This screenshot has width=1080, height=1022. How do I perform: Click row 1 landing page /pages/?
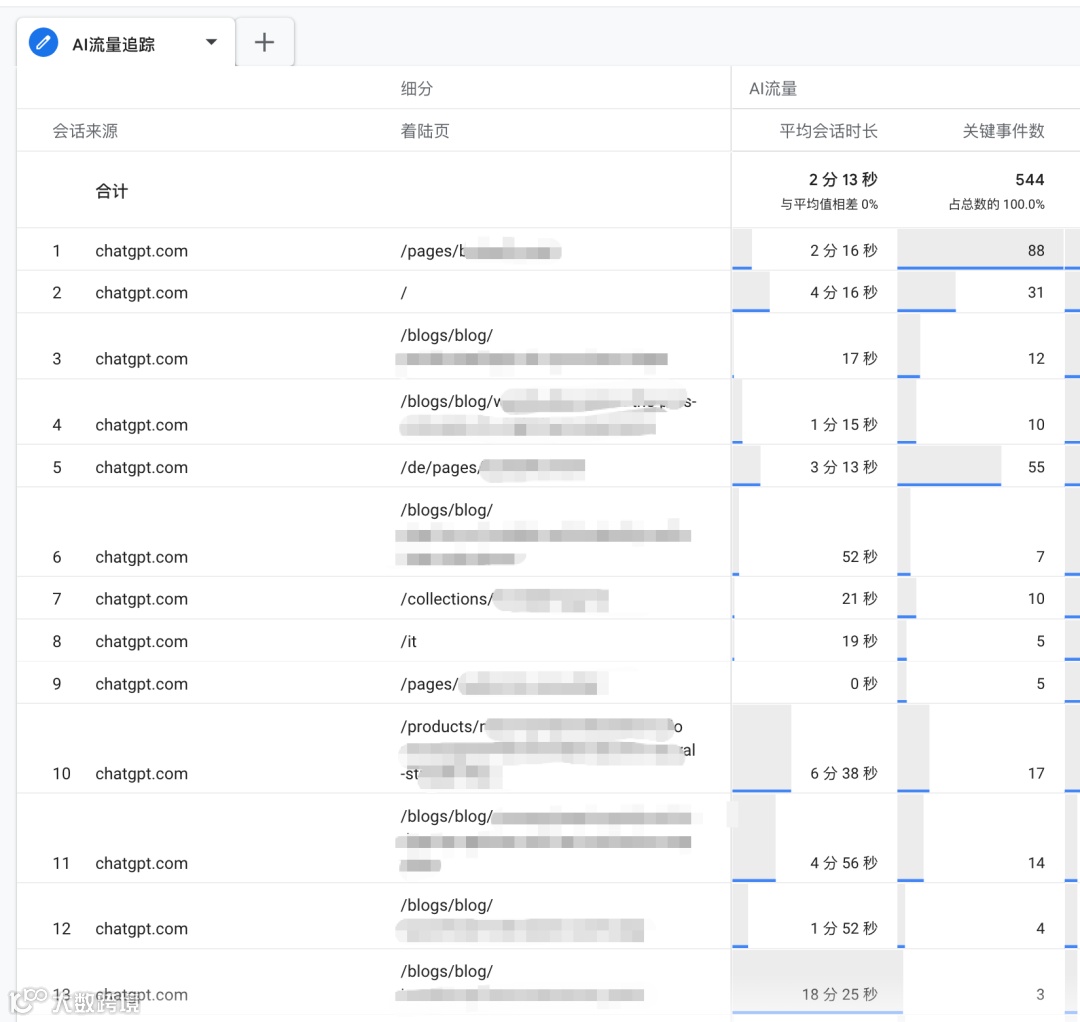click(x=481, y=251)
